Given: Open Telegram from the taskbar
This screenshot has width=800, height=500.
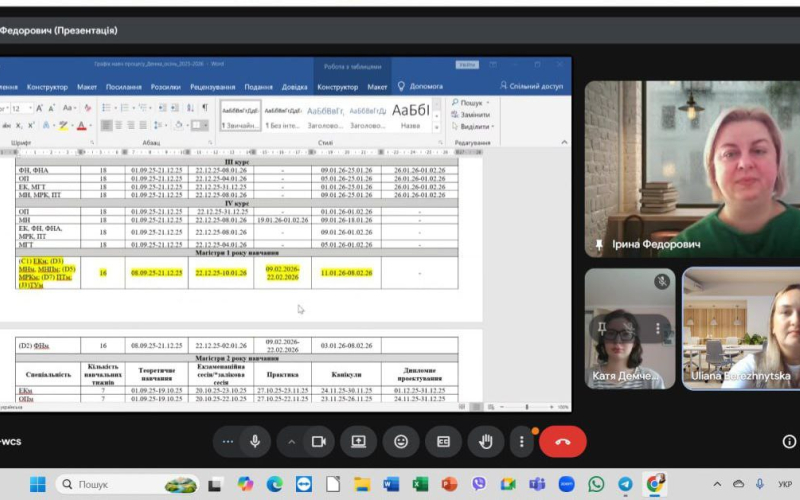Looking at the screenshot, I should [625, 484].
